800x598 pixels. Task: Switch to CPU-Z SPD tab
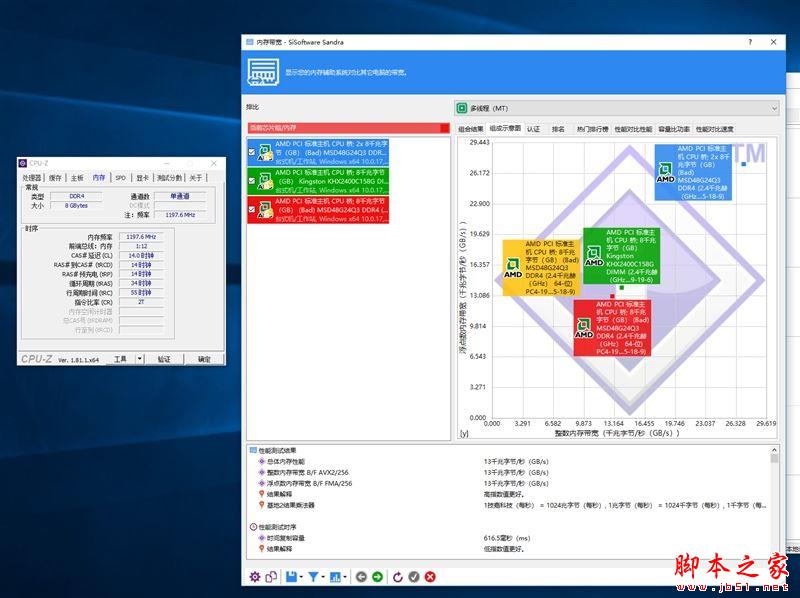tap(120, 178)
